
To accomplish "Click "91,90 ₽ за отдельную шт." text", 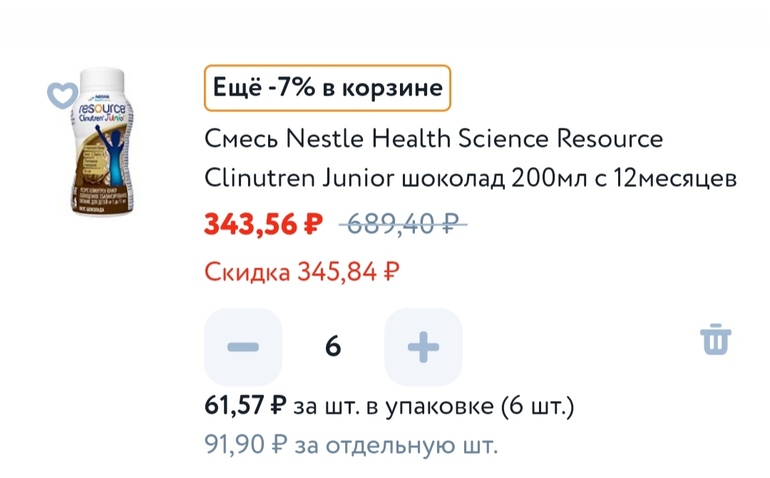I will tap(350, 444).
